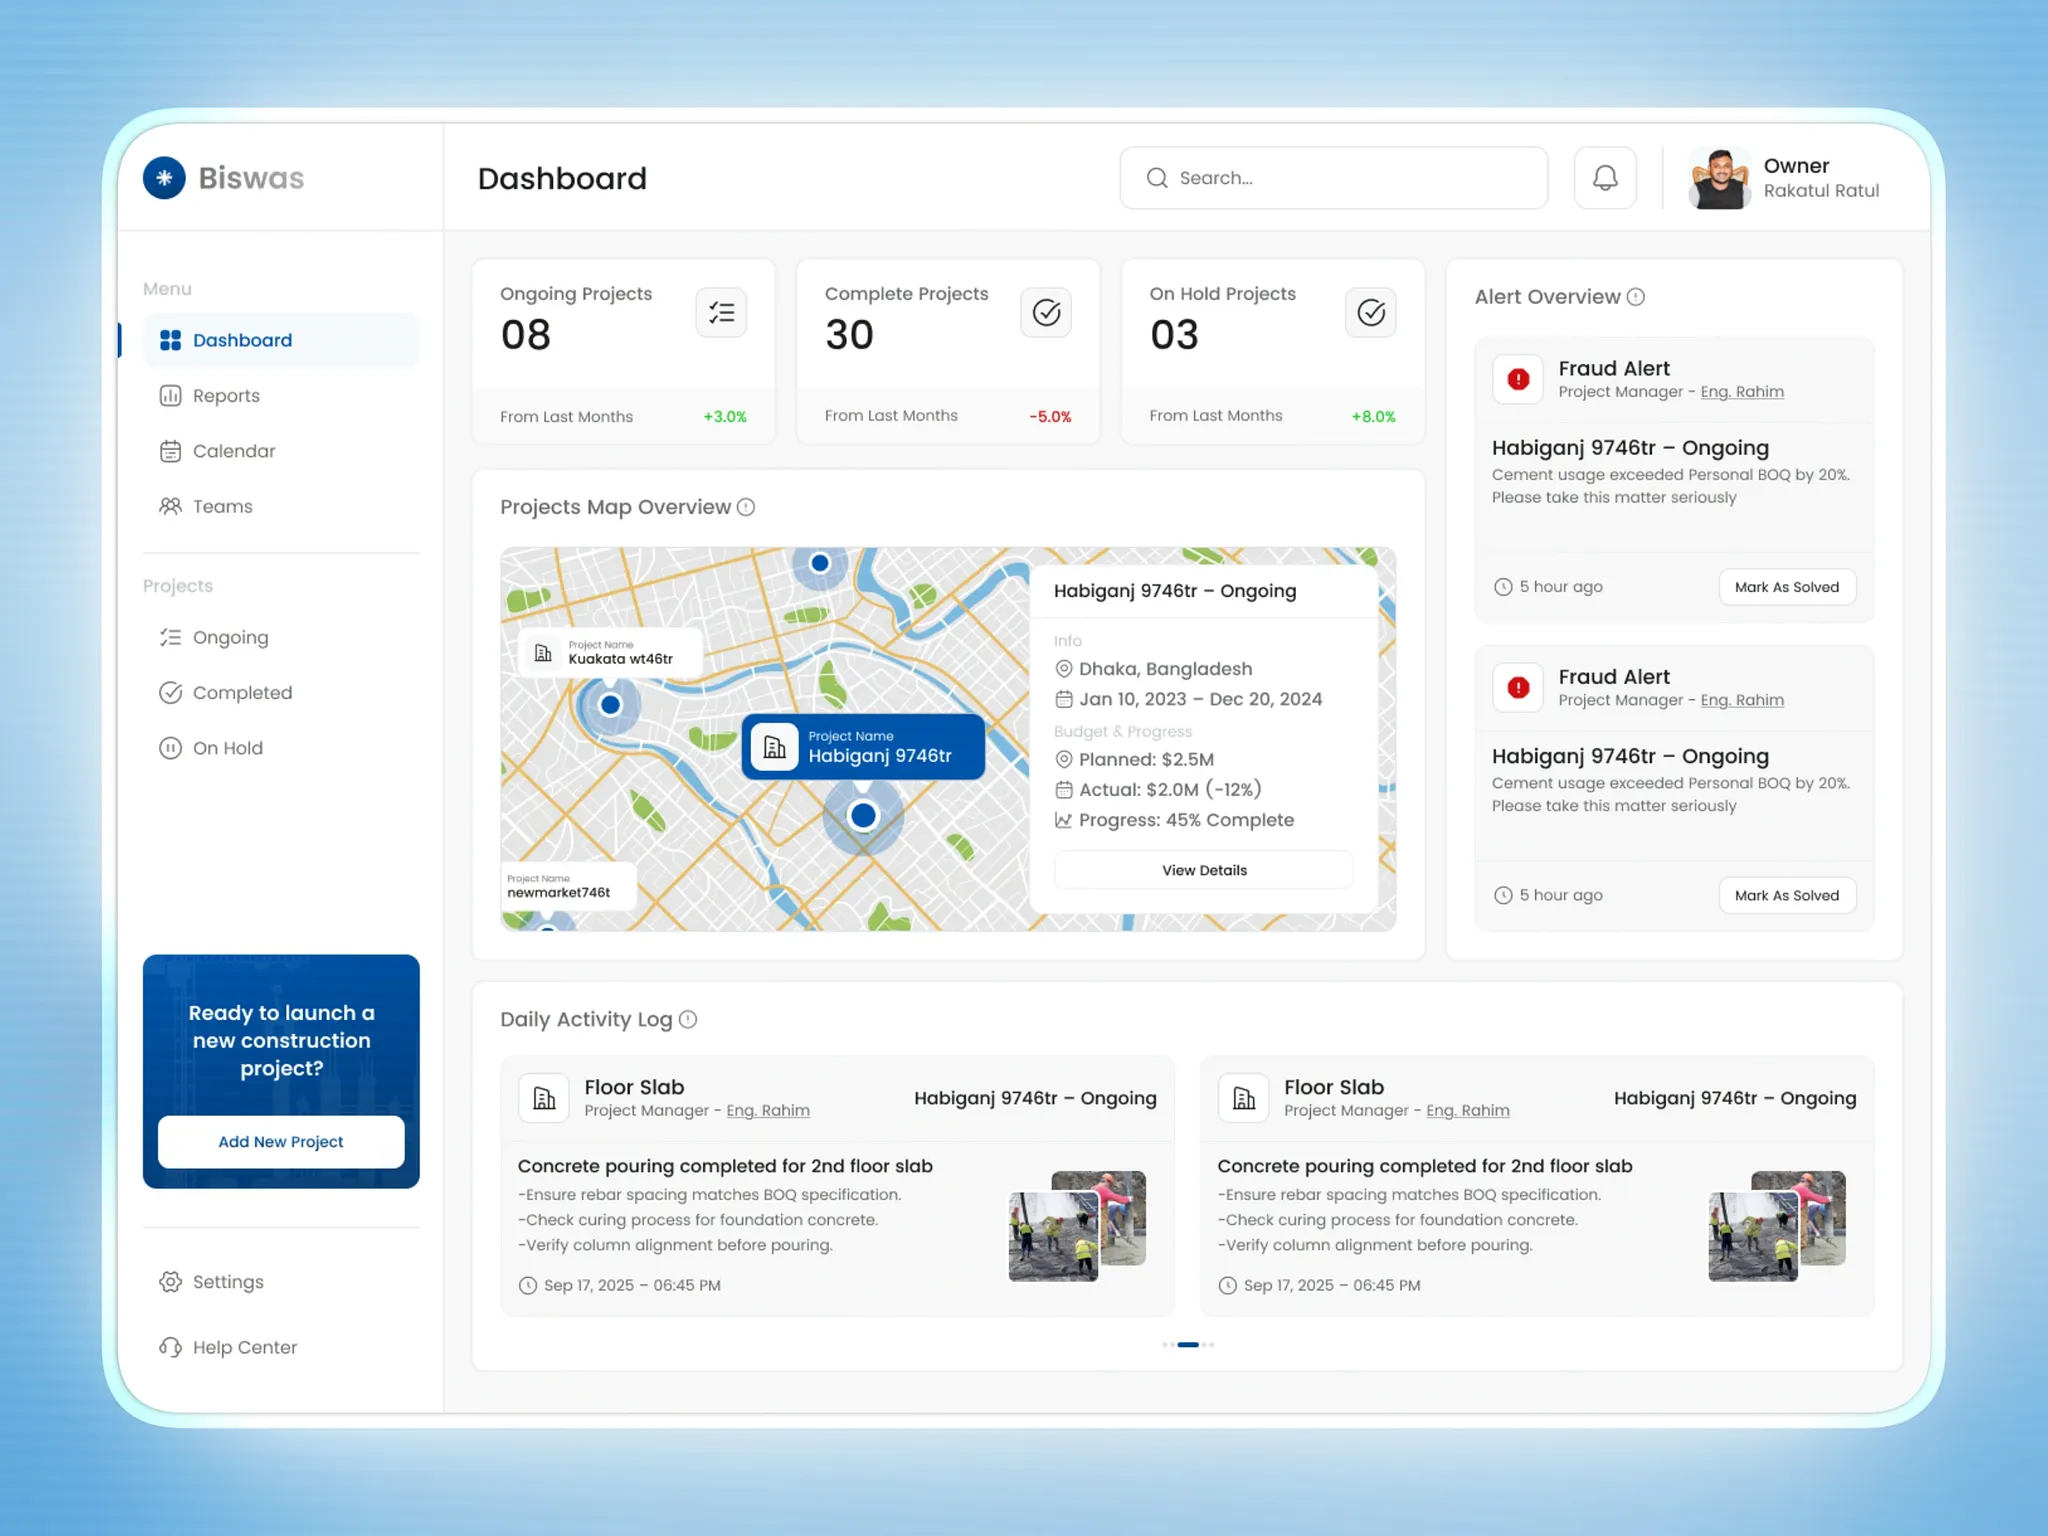Click View Details on the map card
This screenshot has width=2048, height=1536.
click(1203, 870)
